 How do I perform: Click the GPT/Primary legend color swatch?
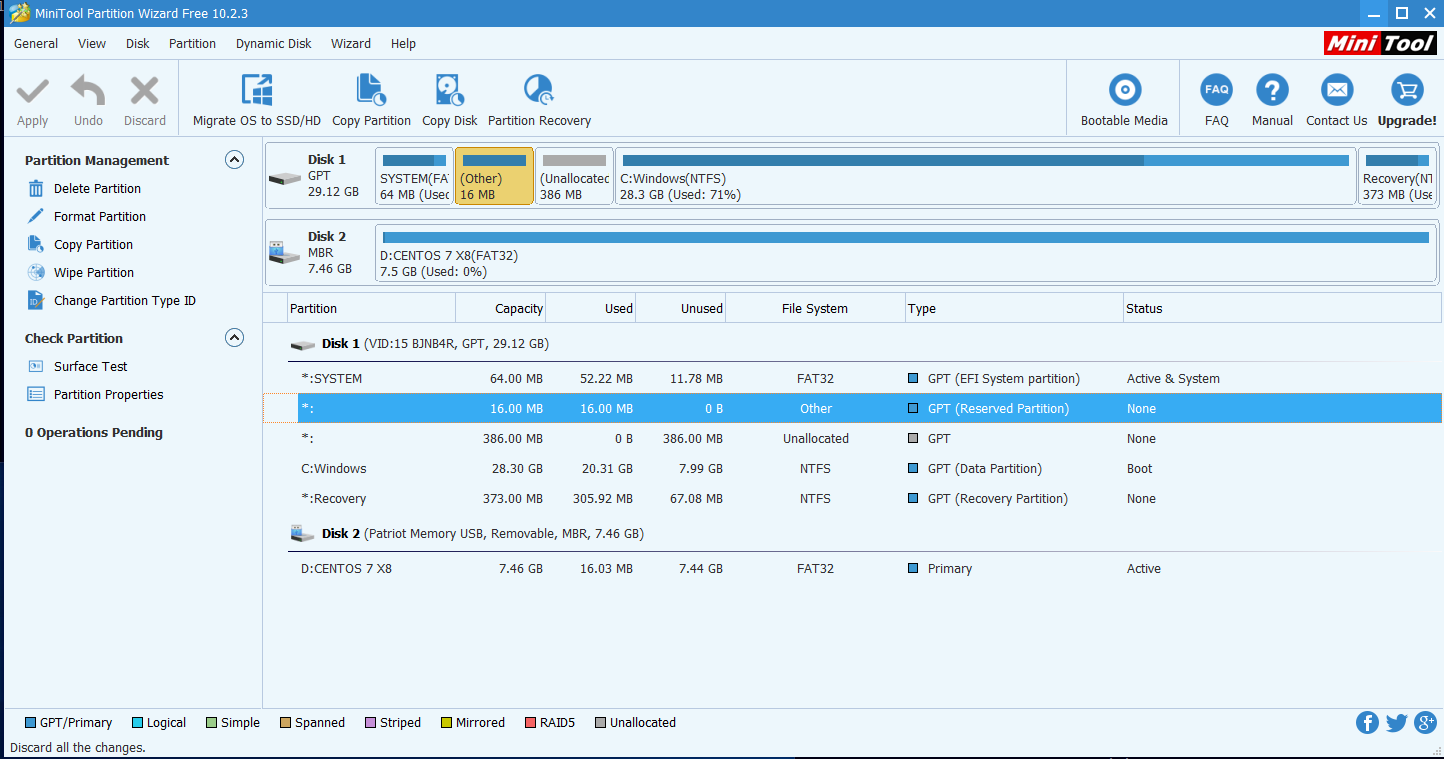pyautogui.click(x=31, y=722)
